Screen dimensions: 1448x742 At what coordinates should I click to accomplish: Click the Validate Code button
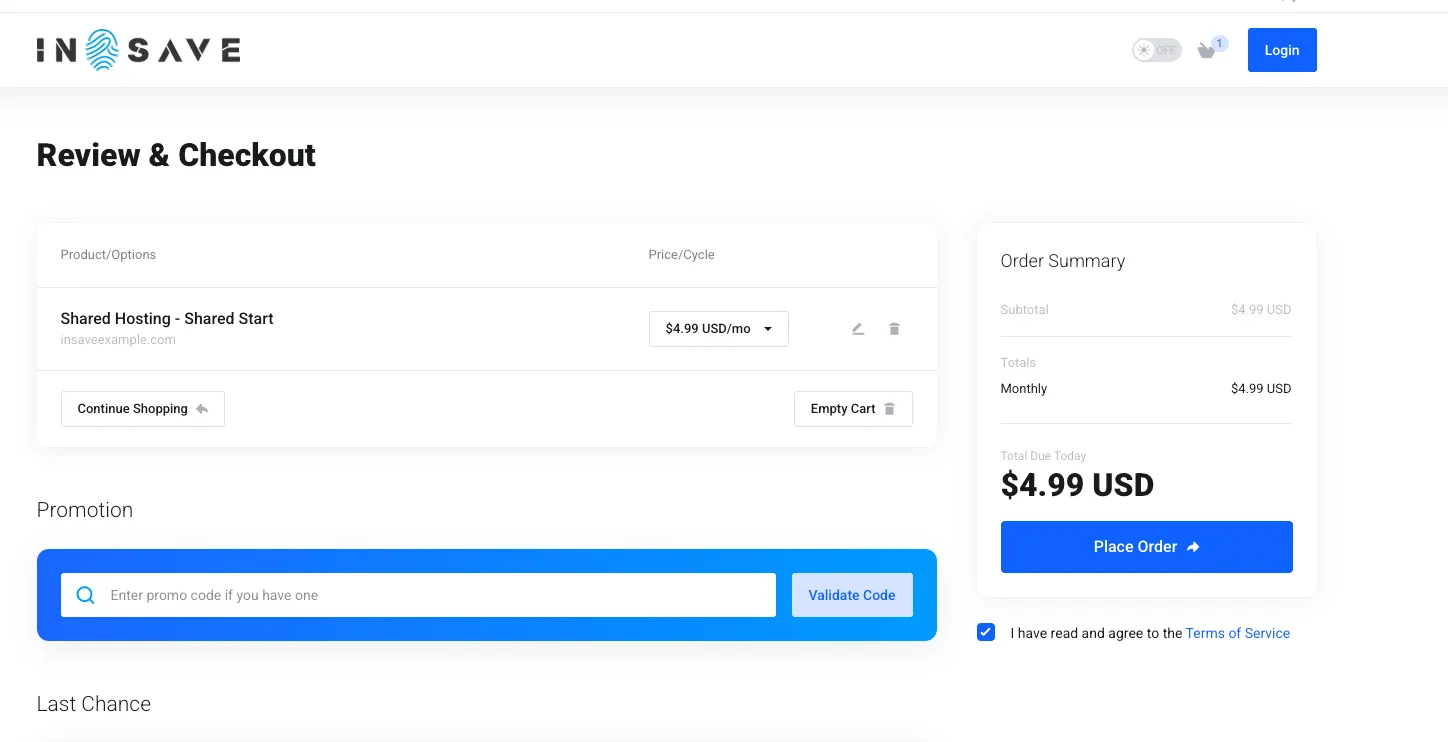[852, 595]
